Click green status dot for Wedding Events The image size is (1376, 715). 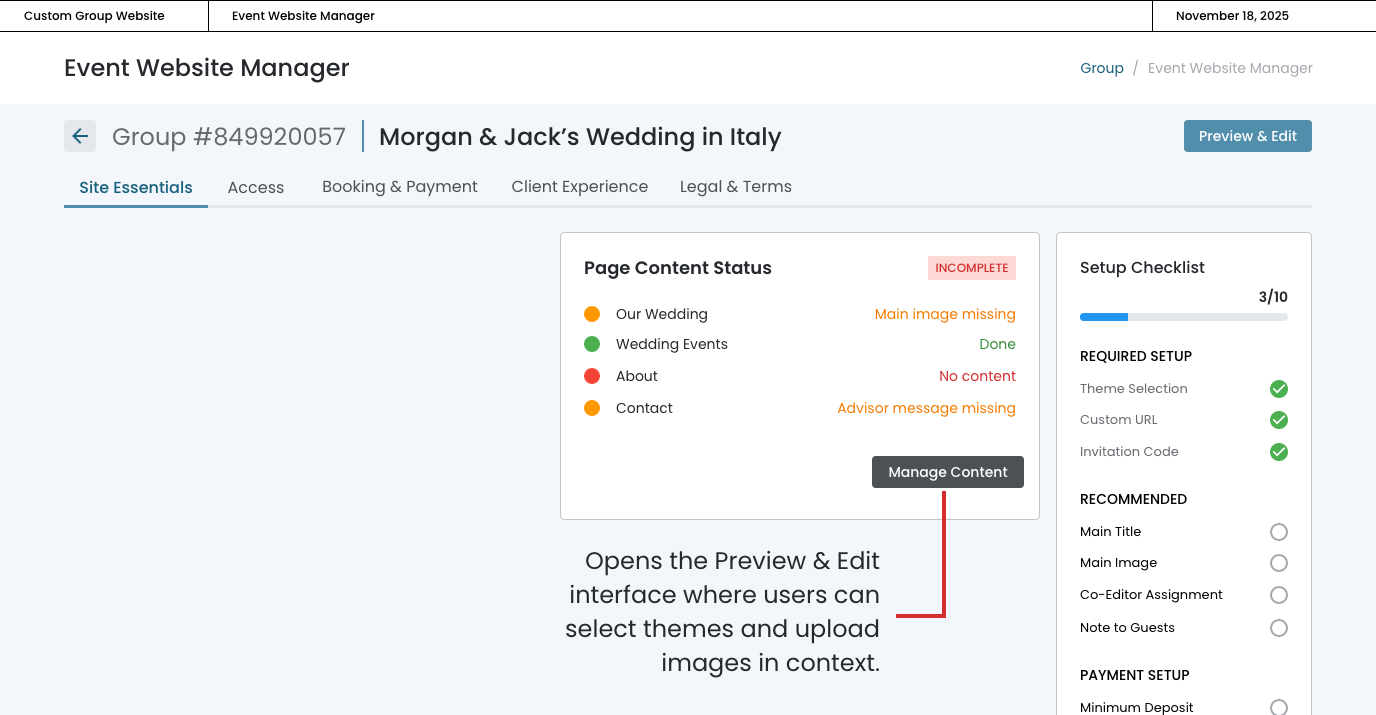point(592,344)
